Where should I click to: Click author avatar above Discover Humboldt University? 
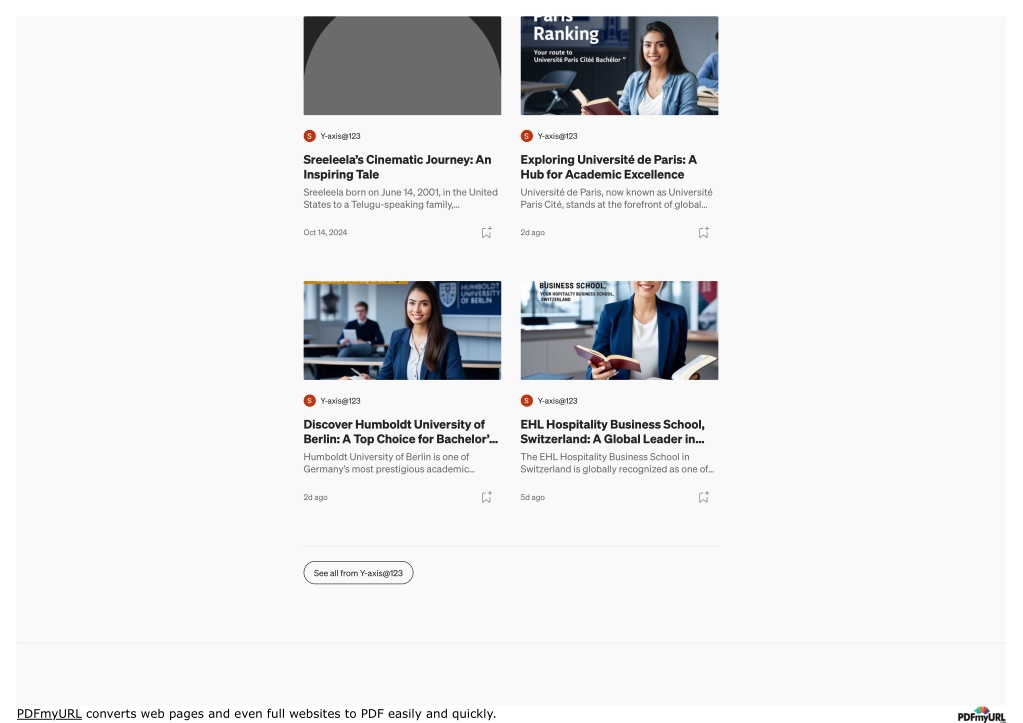pos(310,401)
